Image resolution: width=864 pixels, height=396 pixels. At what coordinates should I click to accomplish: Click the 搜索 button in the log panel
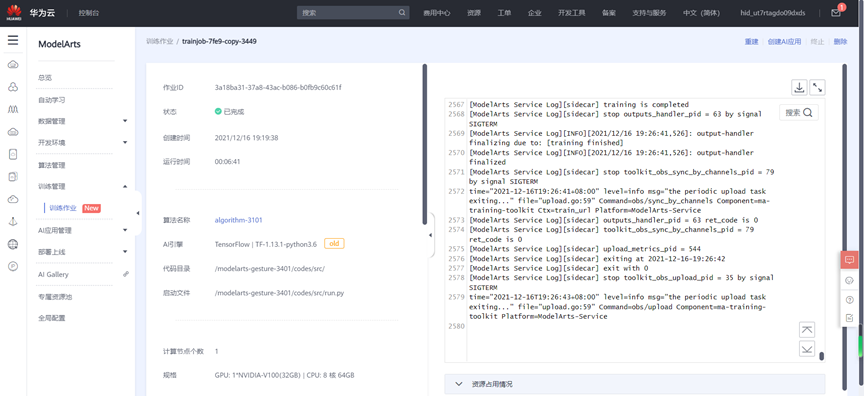[799, 112]
